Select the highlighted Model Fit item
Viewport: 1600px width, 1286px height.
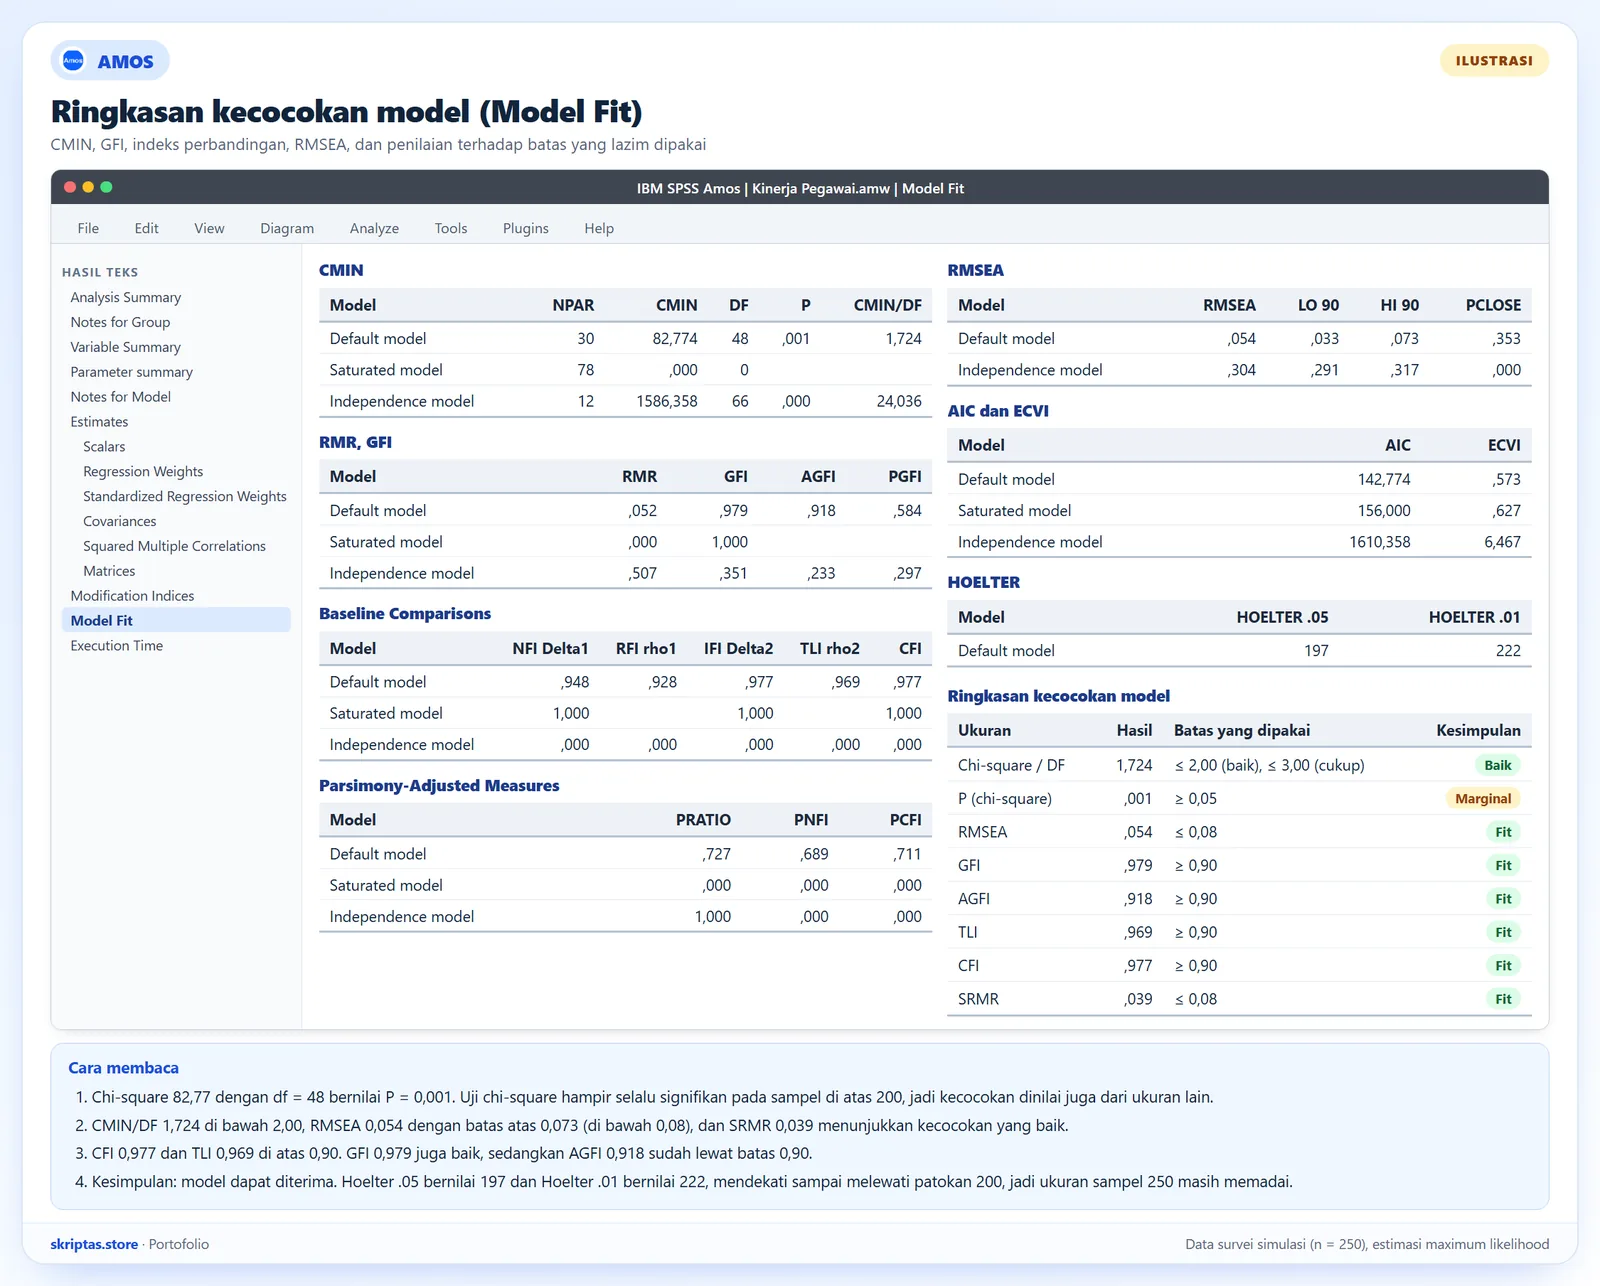[176, 620]
